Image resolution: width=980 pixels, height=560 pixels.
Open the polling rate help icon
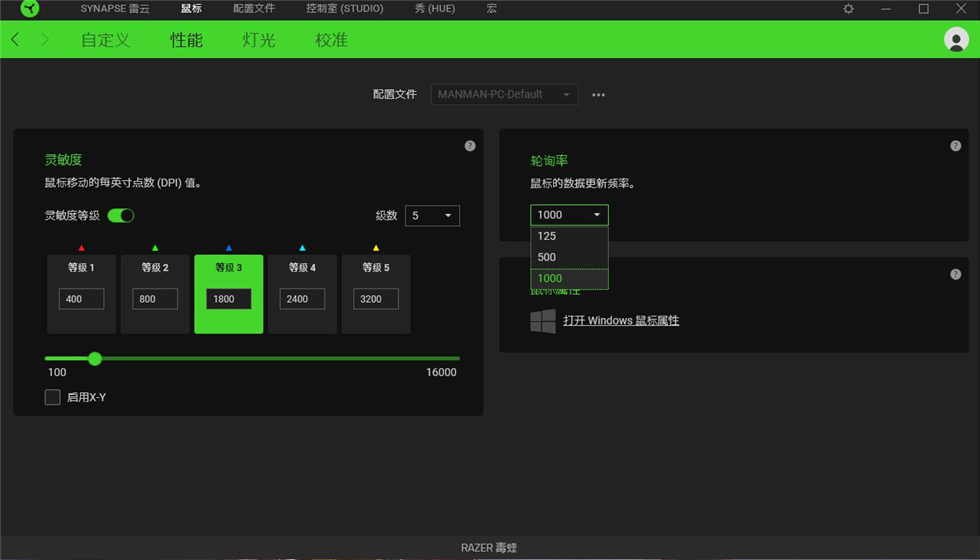coord(956,146)
